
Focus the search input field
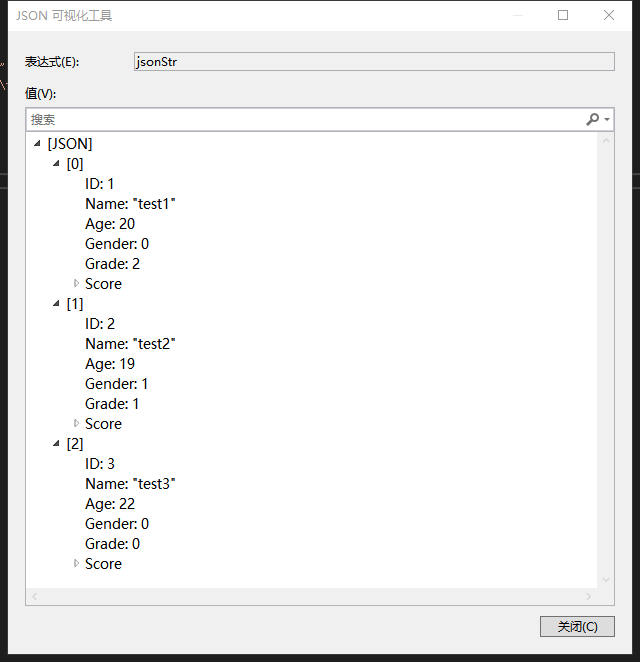306,119
